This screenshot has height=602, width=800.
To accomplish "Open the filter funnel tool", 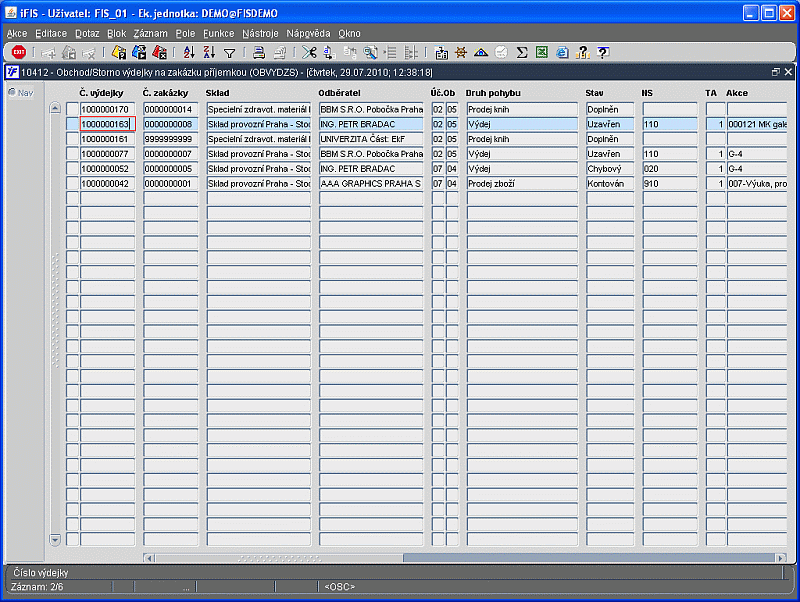I will [x=230, y=53].
